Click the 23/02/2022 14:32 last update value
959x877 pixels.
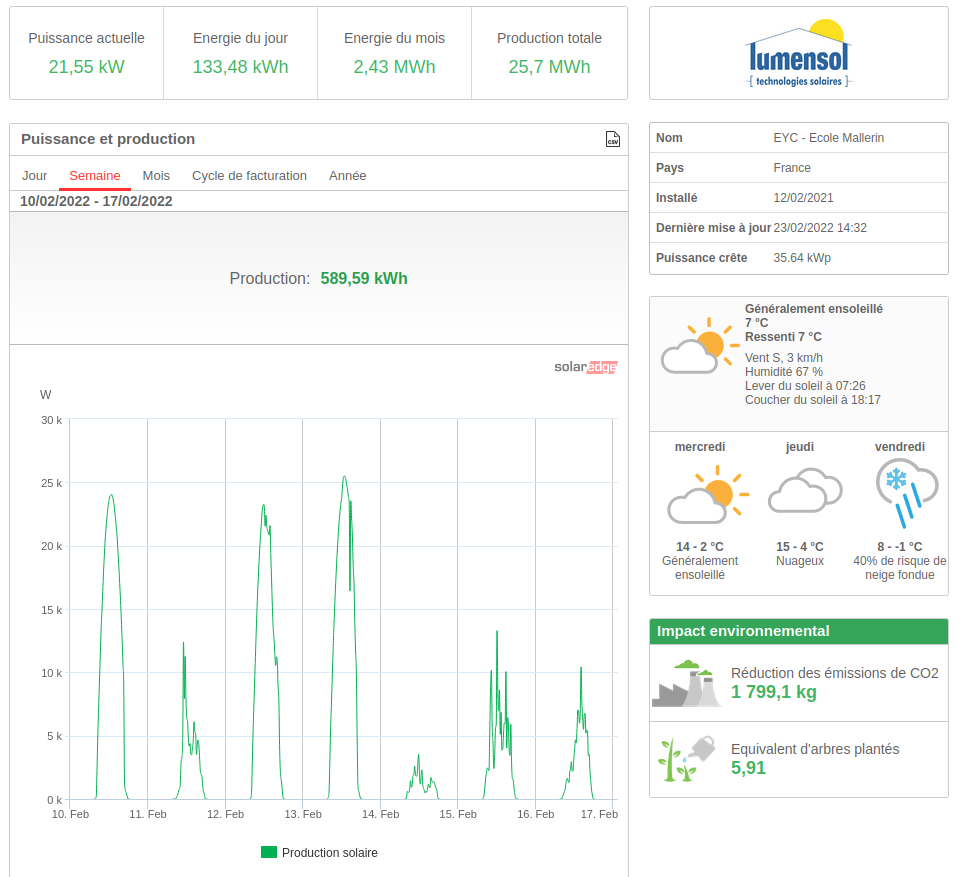(820, 228)
